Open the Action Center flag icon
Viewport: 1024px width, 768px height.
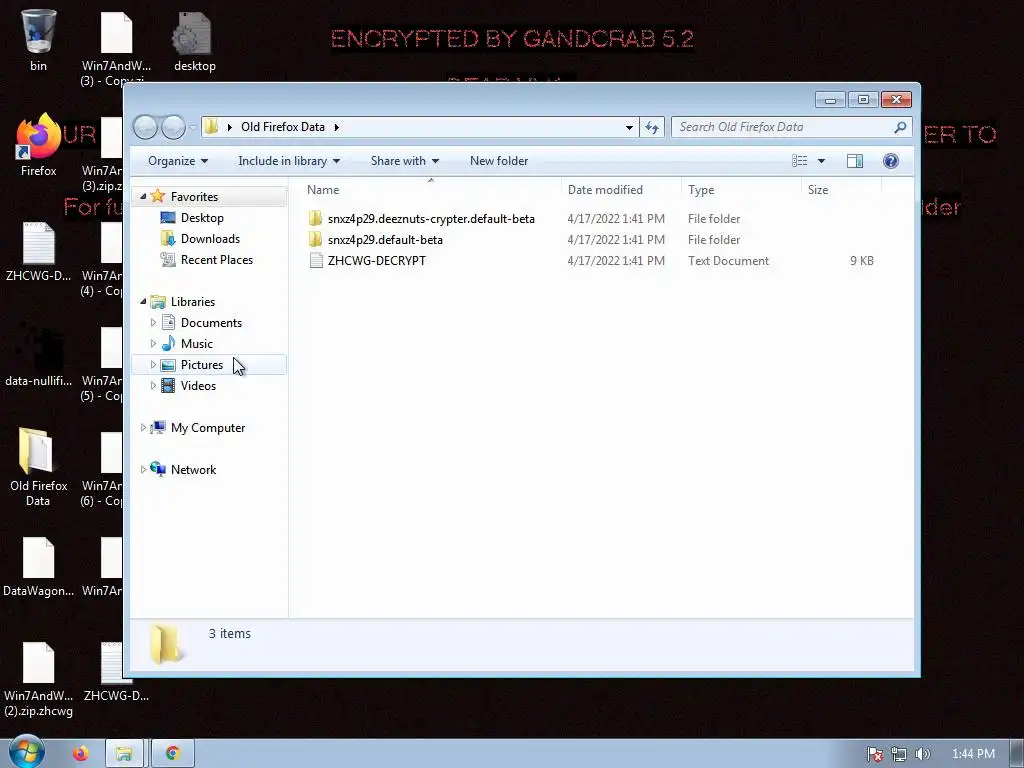[x=874, y=754]
